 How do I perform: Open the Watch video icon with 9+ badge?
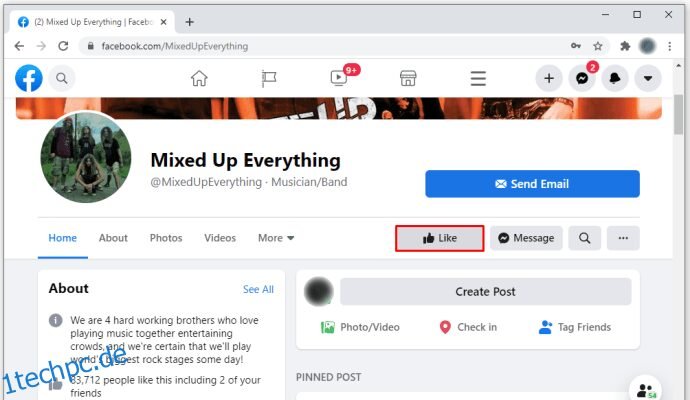pyautogui.click(x=339, y=78)
